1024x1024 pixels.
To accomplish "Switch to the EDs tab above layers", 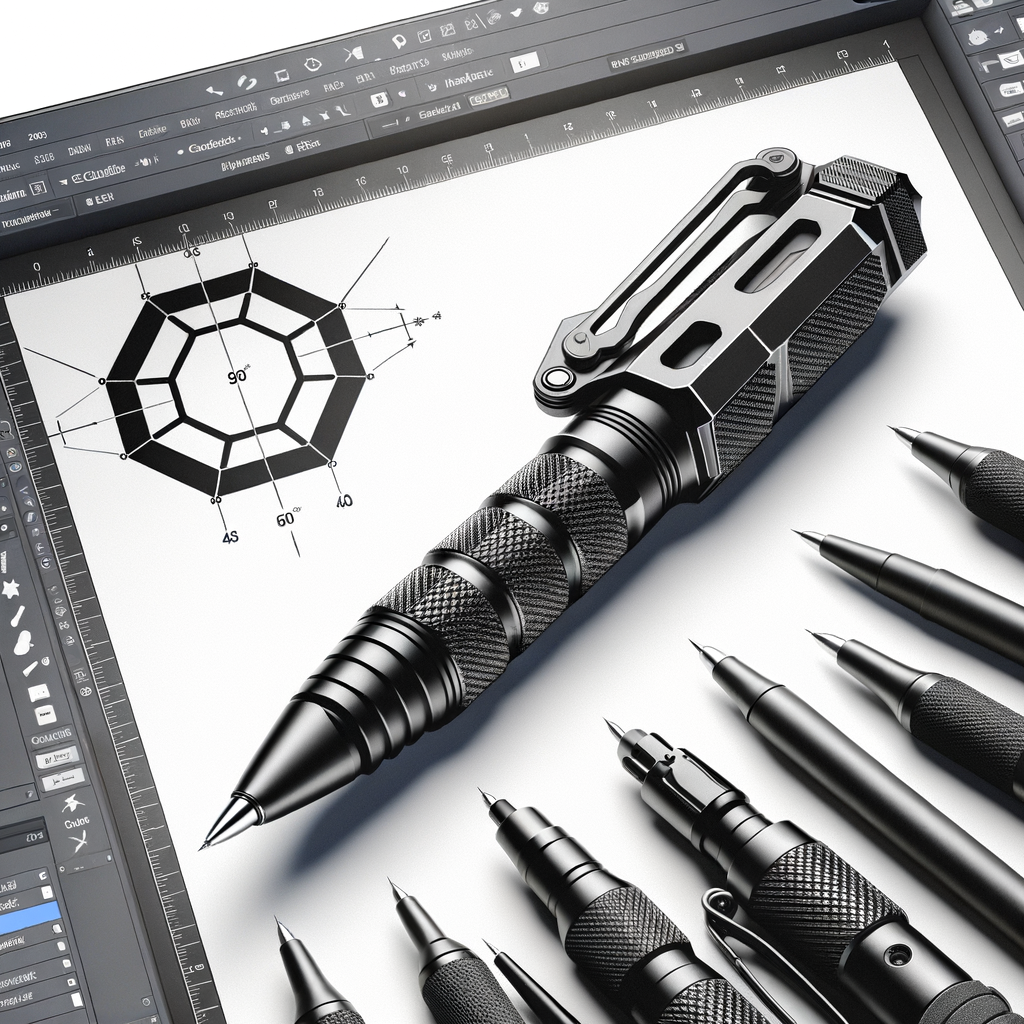I will (x=34, y=837).
